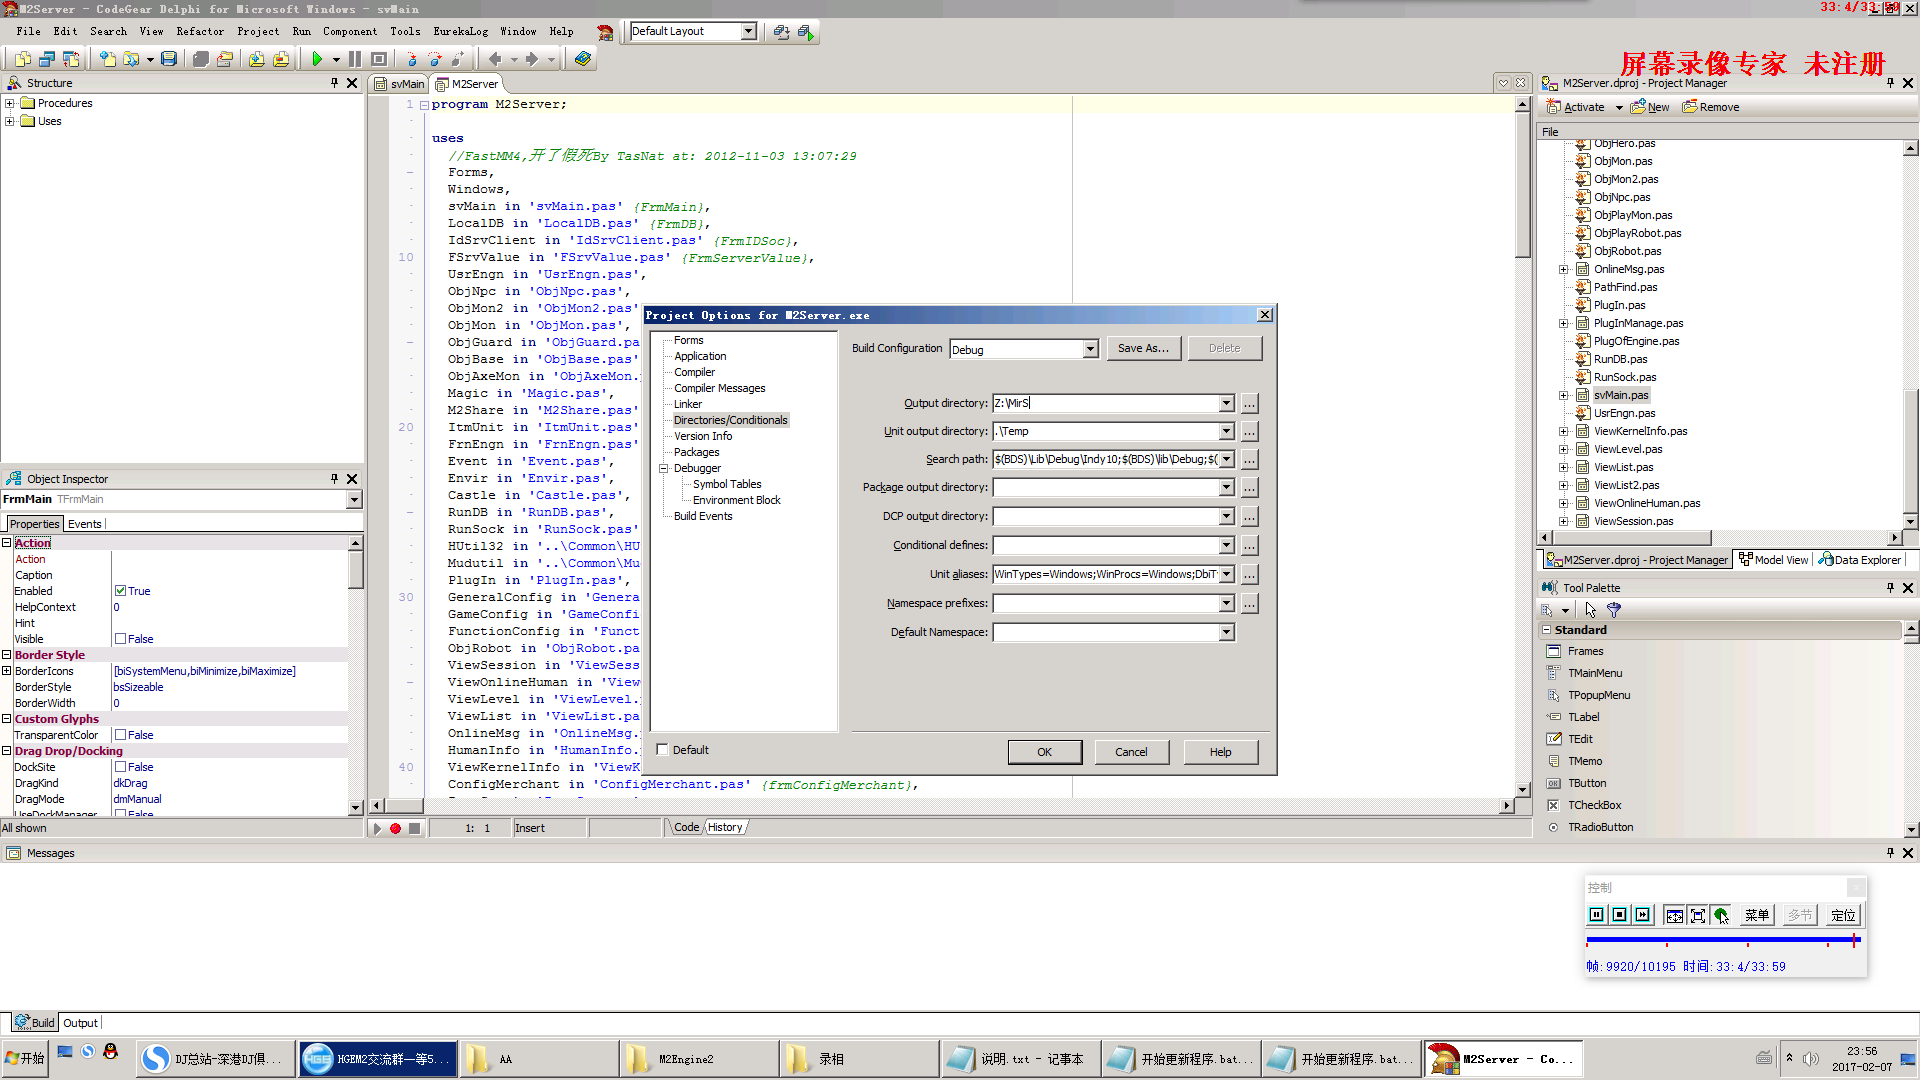Click the macro play triangle in editor status bar
The width and height of the screenshot is (1920, 1080).
377,828
